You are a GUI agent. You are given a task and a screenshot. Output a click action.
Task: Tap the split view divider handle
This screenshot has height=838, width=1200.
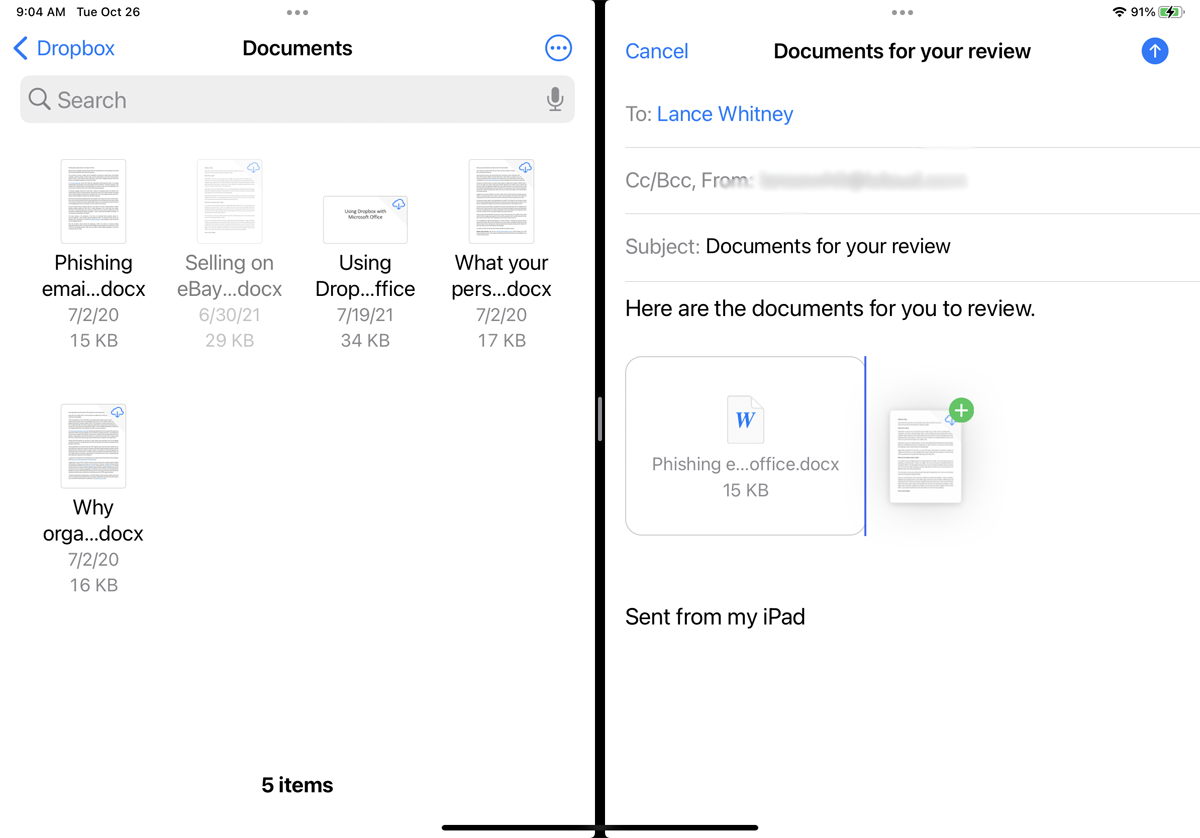tap(600, 419)
